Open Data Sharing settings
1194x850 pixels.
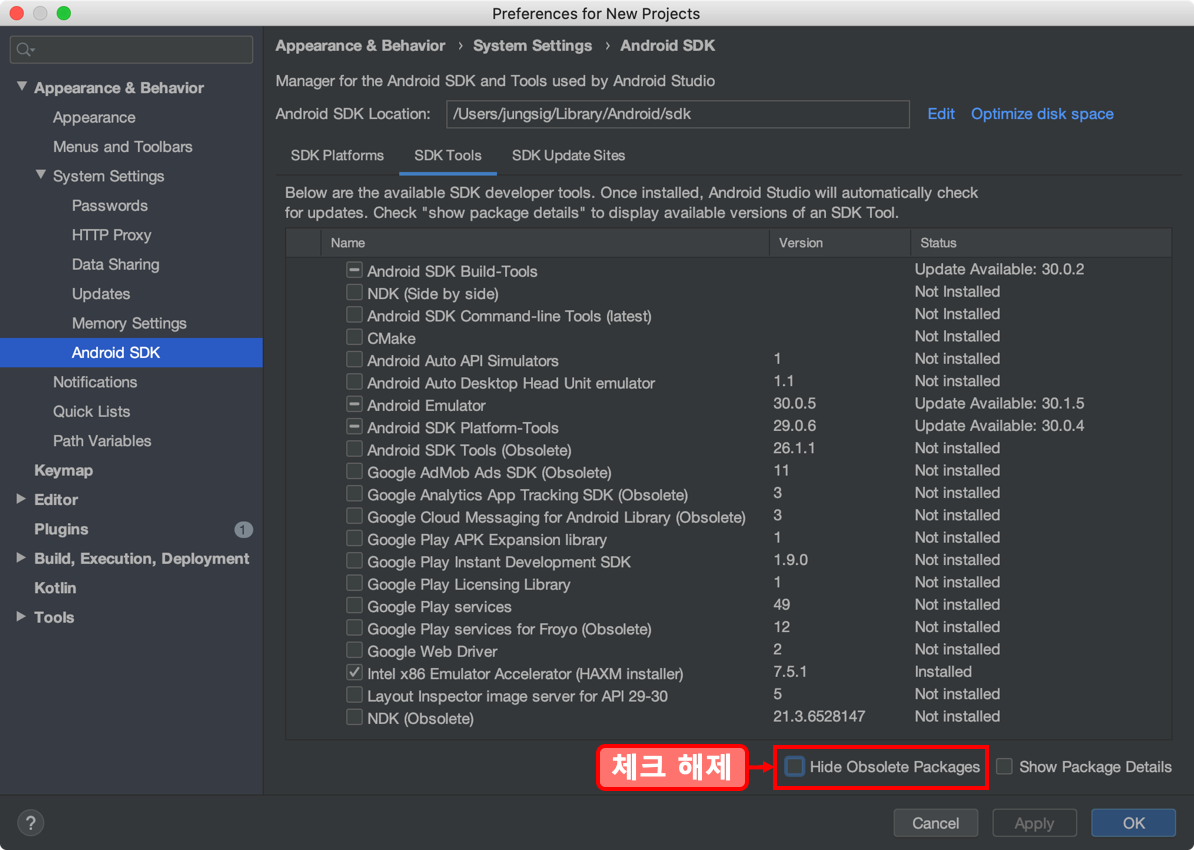(116, 264)
